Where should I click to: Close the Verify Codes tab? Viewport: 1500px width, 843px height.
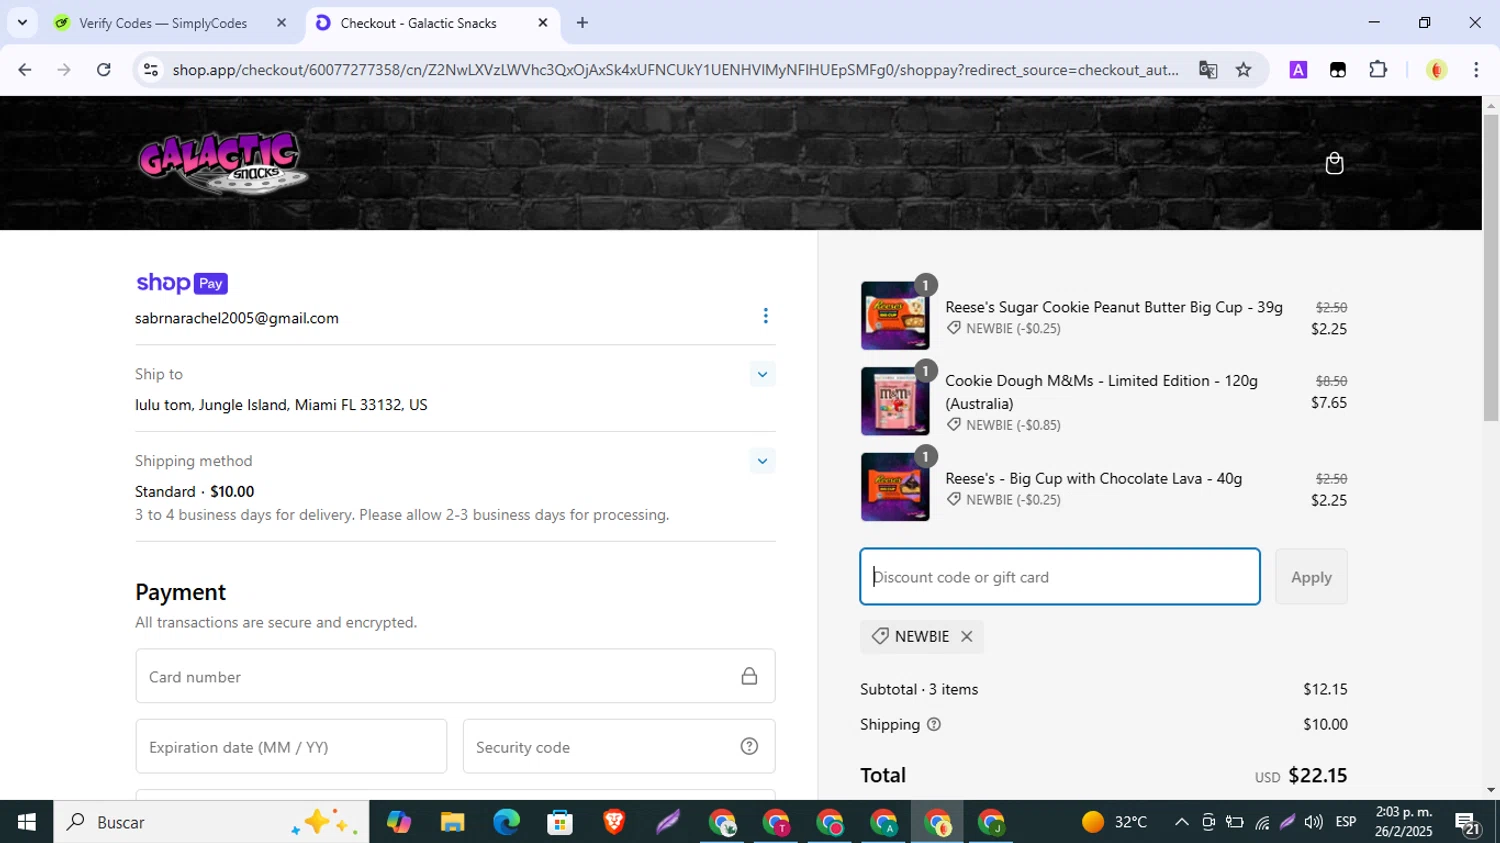click(x=281, y=23)
